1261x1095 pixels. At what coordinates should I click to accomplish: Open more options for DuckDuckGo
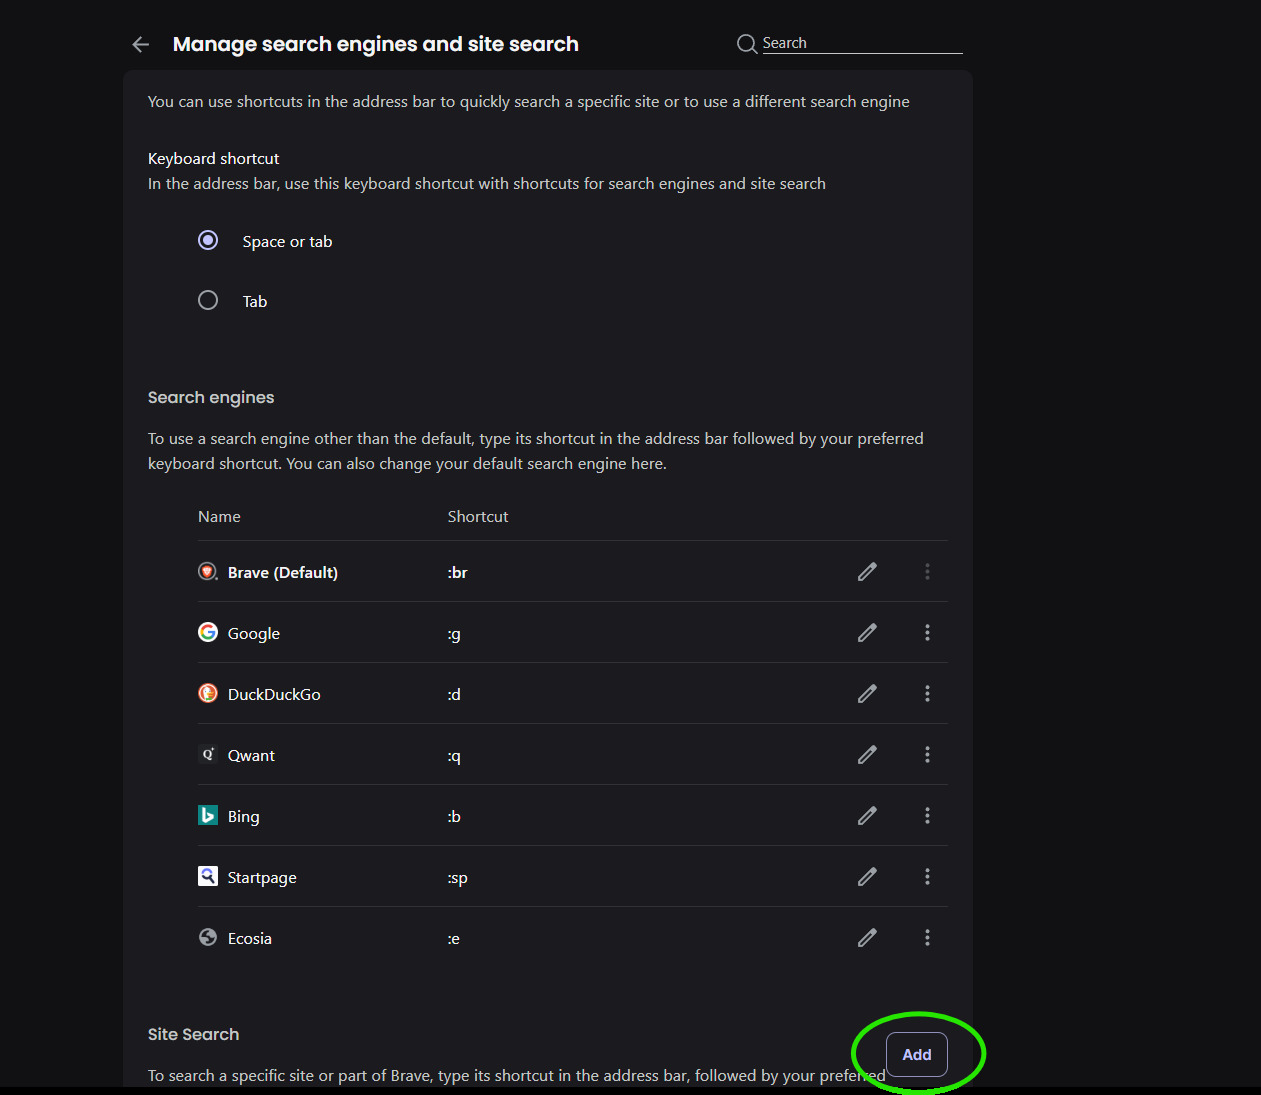point(927,693)
